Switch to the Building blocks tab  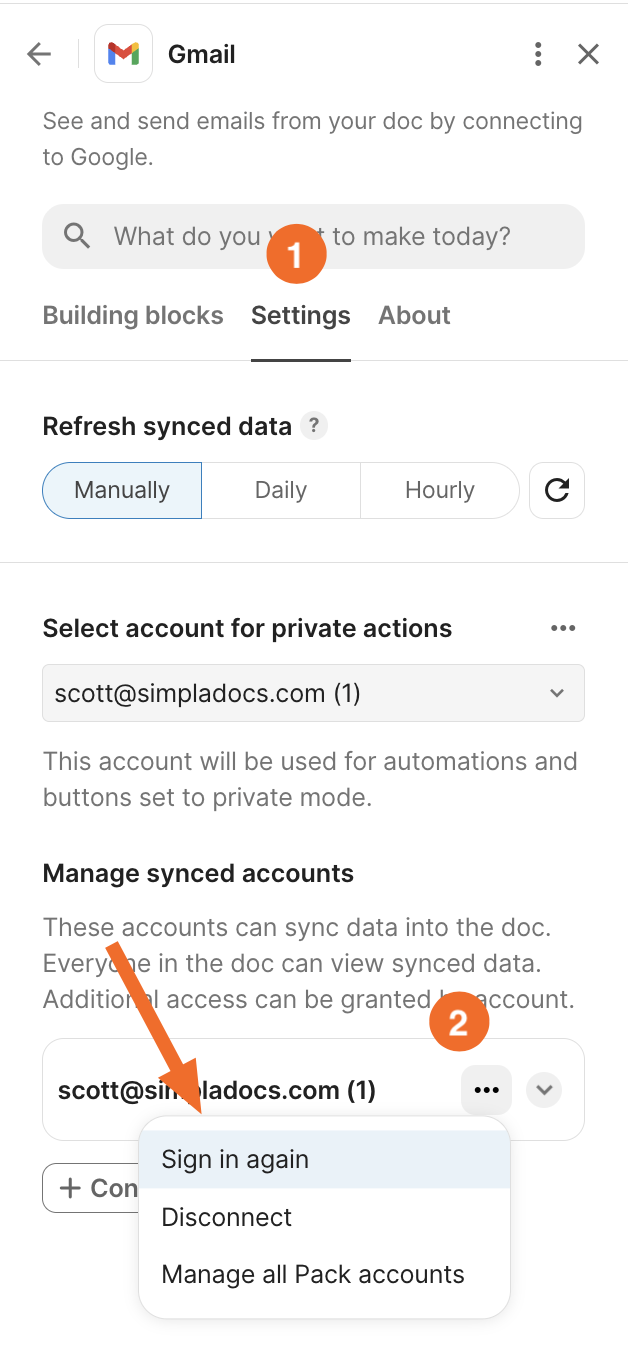133,316
